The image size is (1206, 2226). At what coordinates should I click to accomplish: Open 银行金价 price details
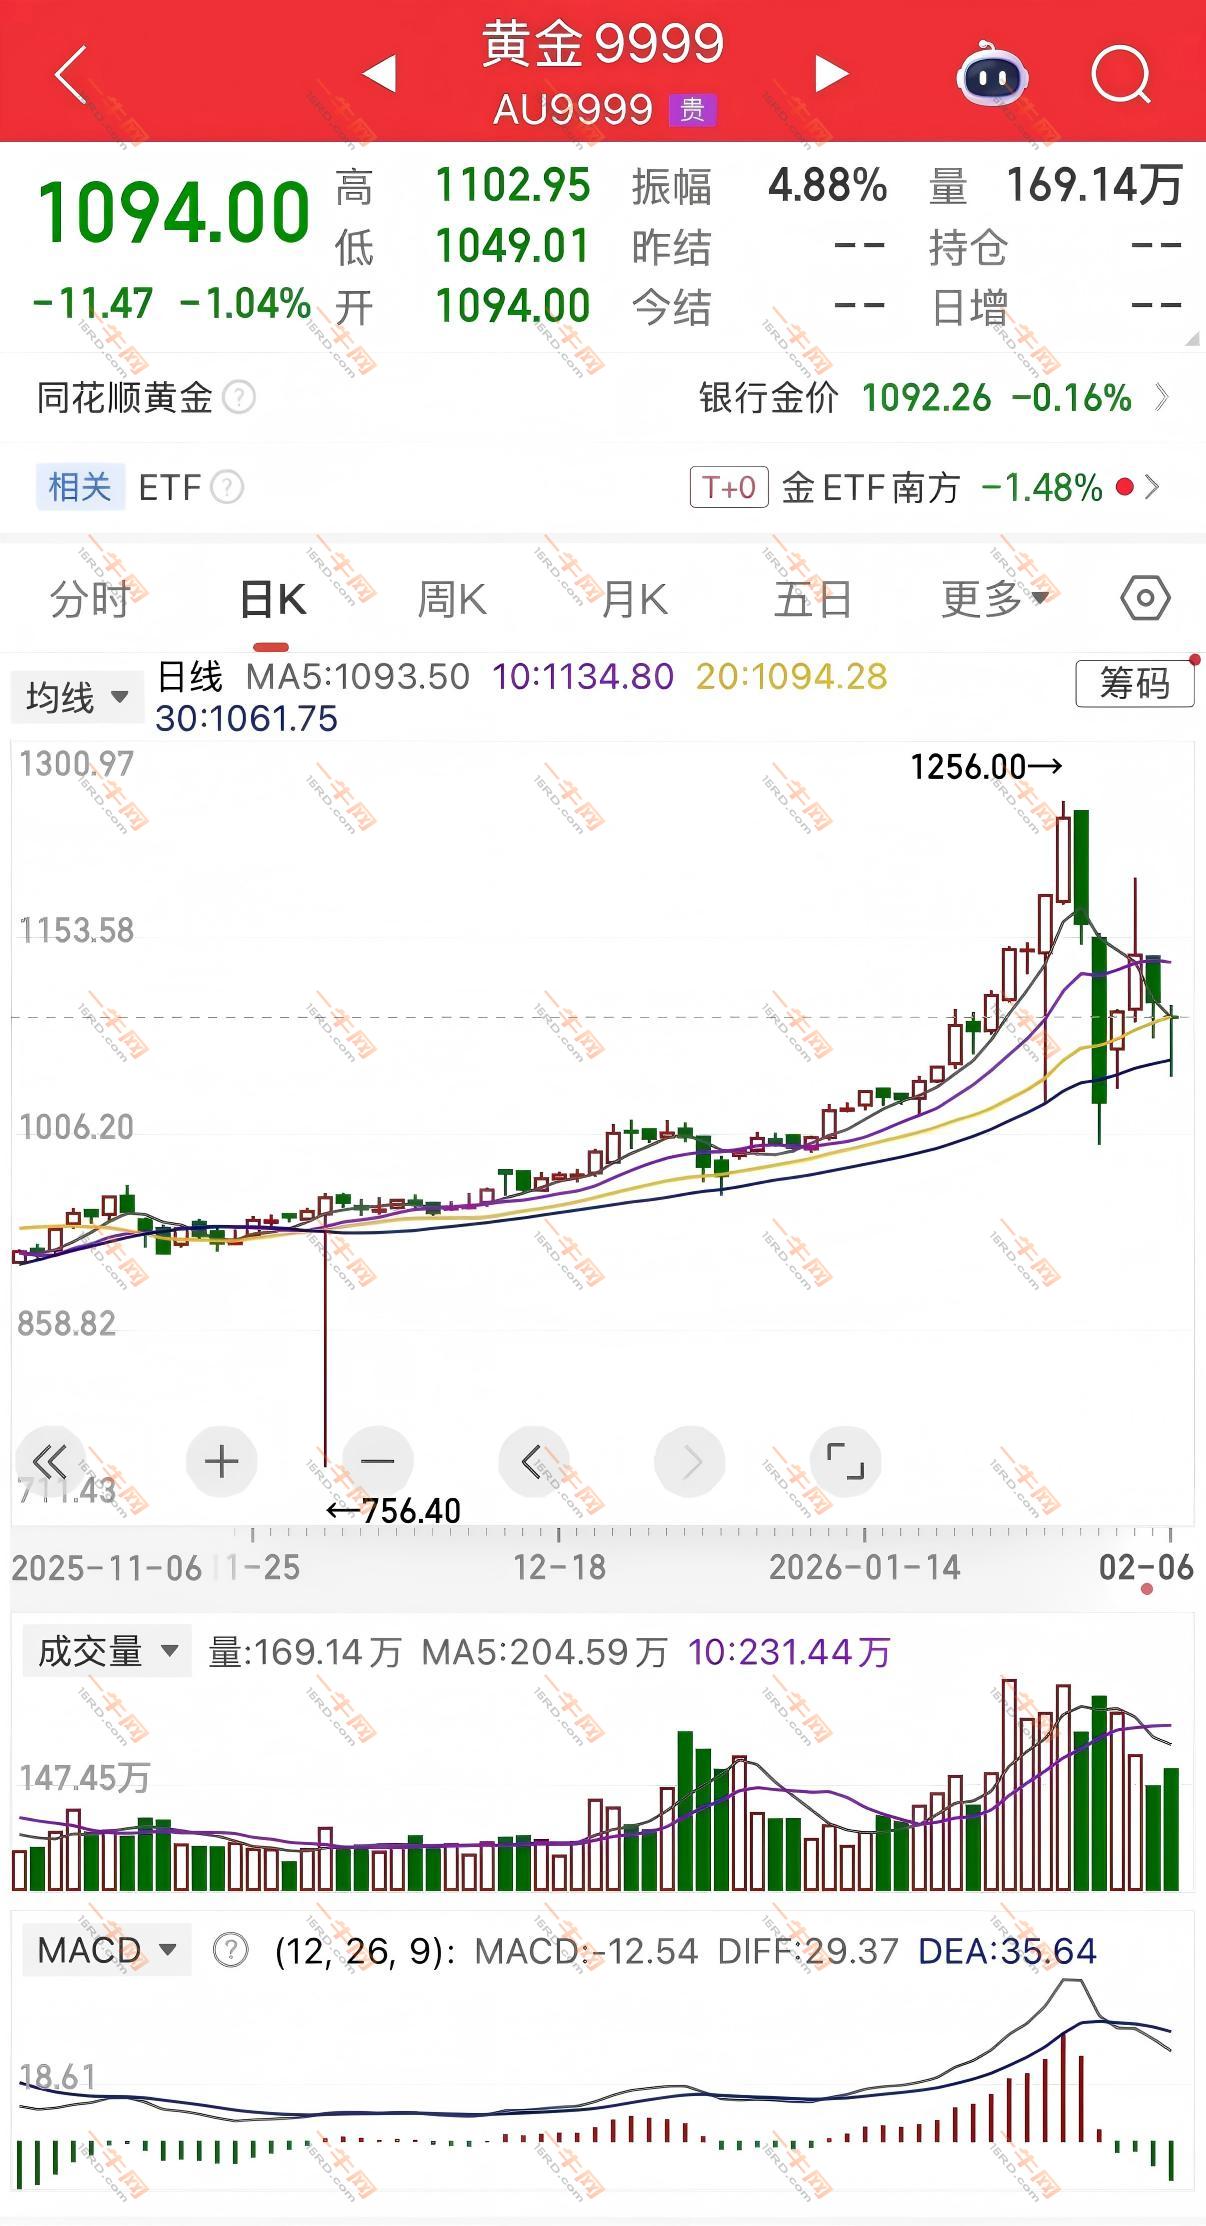coord(933,398)
